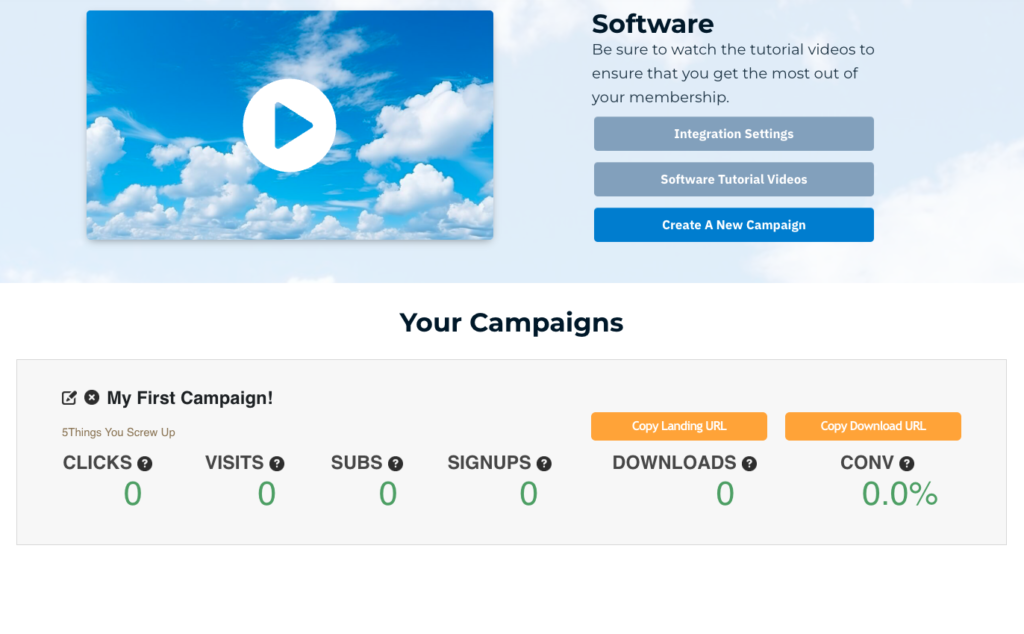Open help icon next to CLICKS

coord(145,464)
